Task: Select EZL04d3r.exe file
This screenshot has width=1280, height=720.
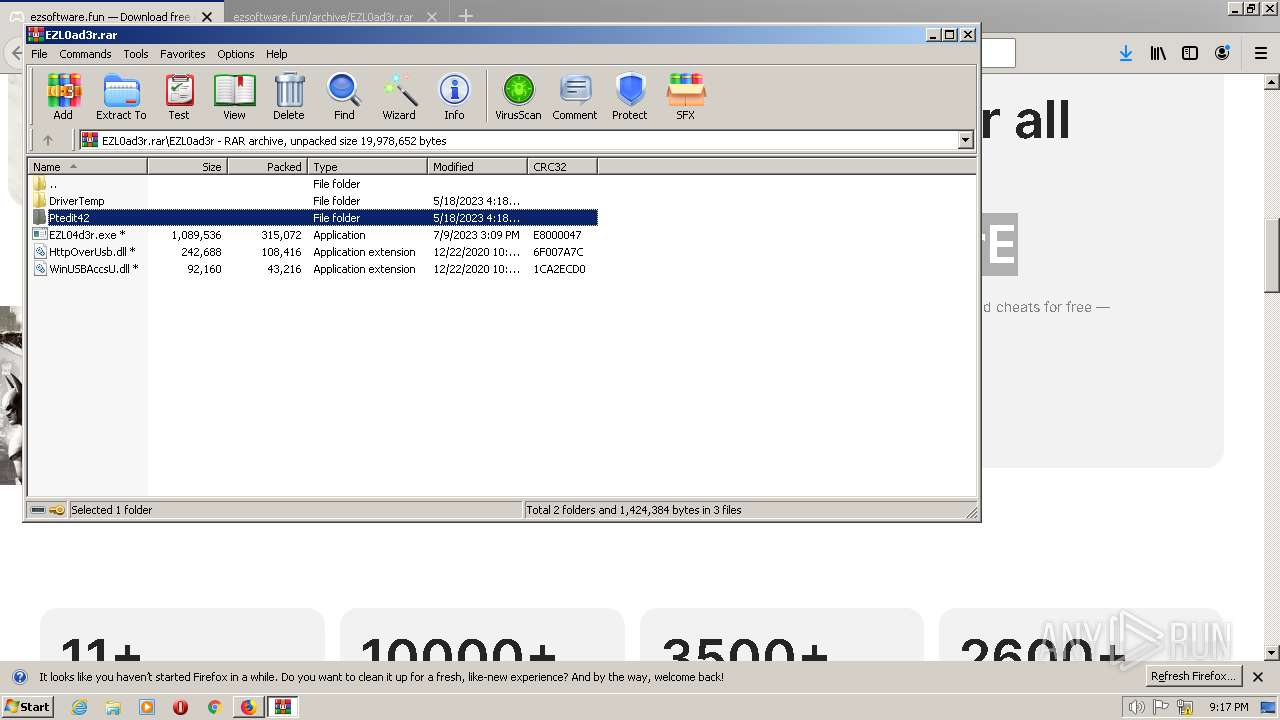Action: click(x=313, y=235)
